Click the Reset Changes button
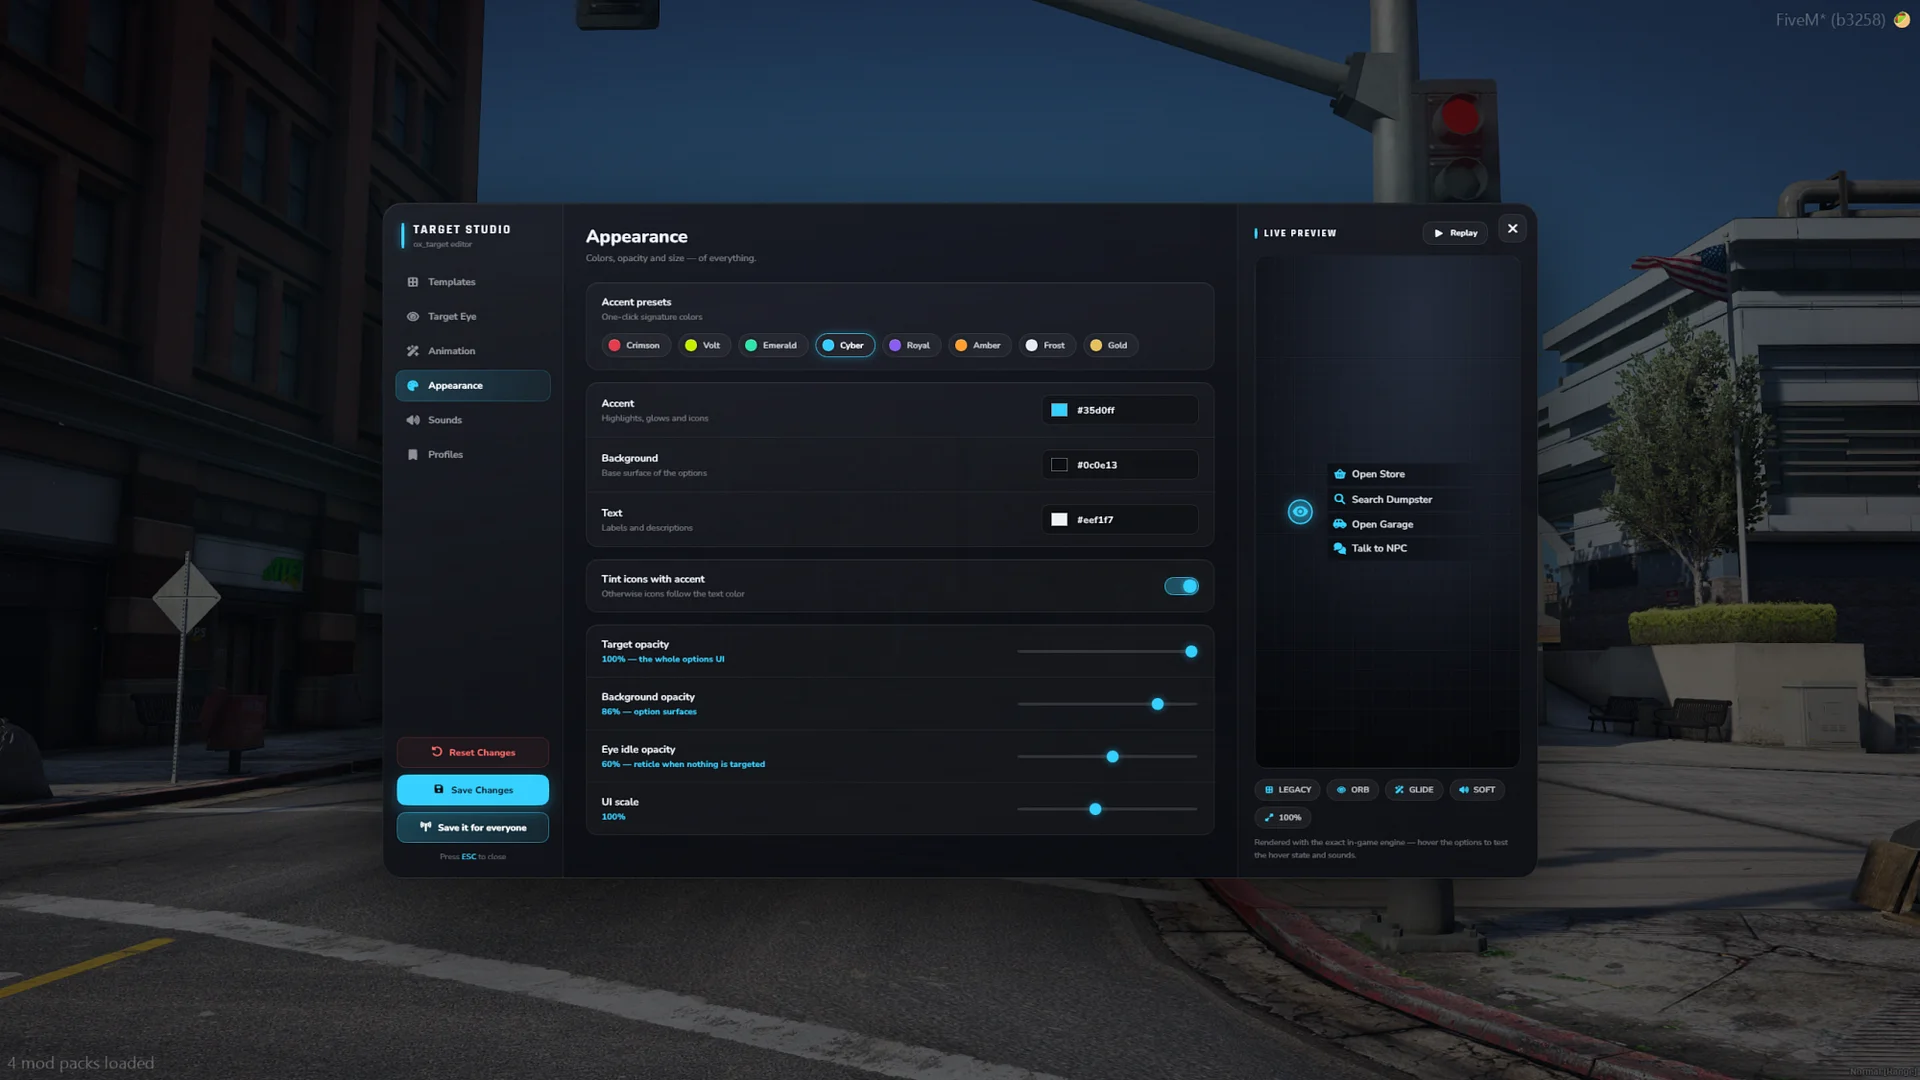 [x=473, y=752]
